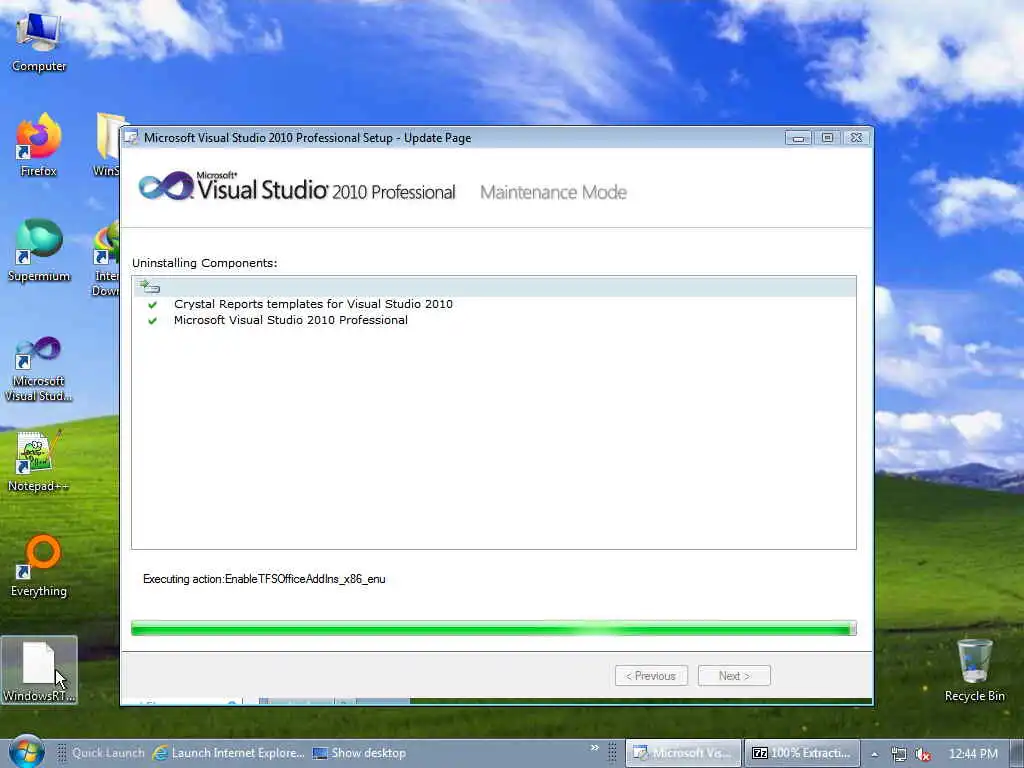Open the Computer desktop icon
The width and height of the screenshot is (1024, 768).
[x=39, y=40]
